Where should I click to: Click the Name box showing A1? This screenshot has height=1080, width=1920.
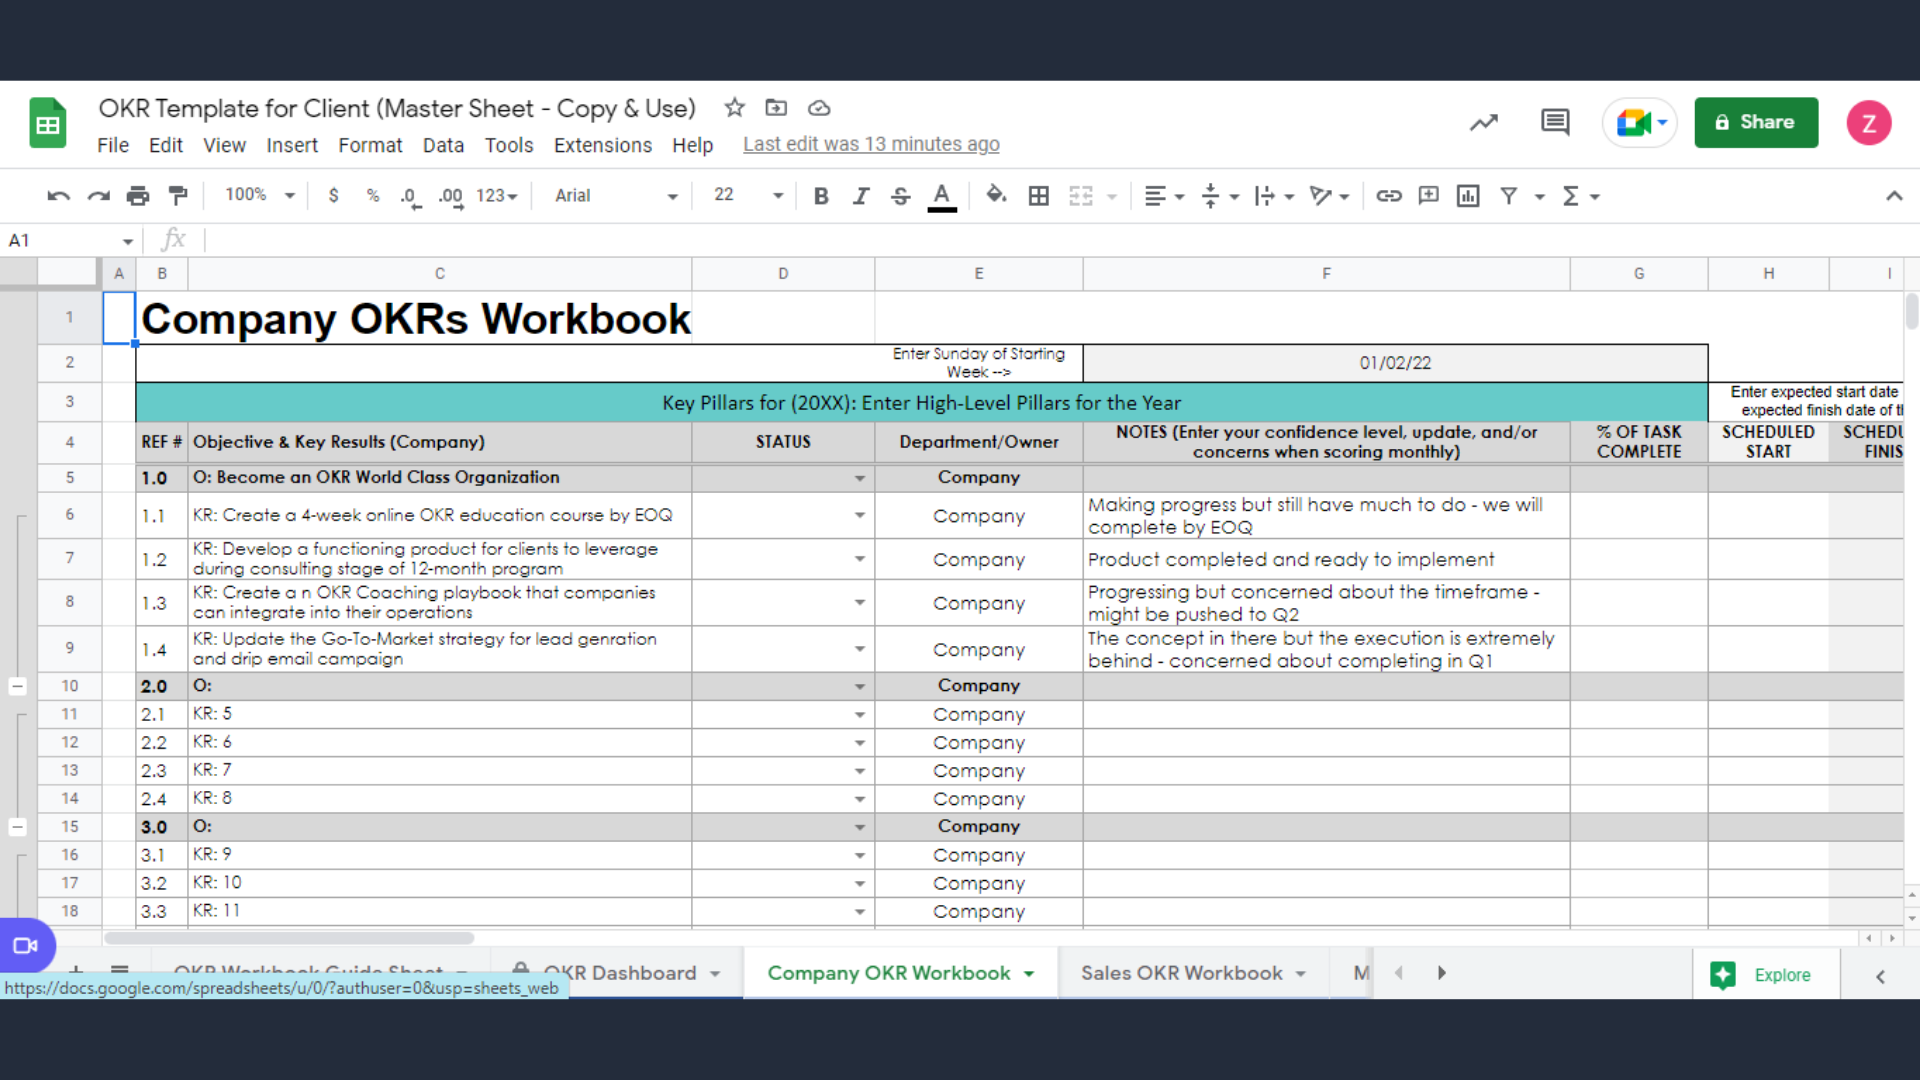click(70, 240)
